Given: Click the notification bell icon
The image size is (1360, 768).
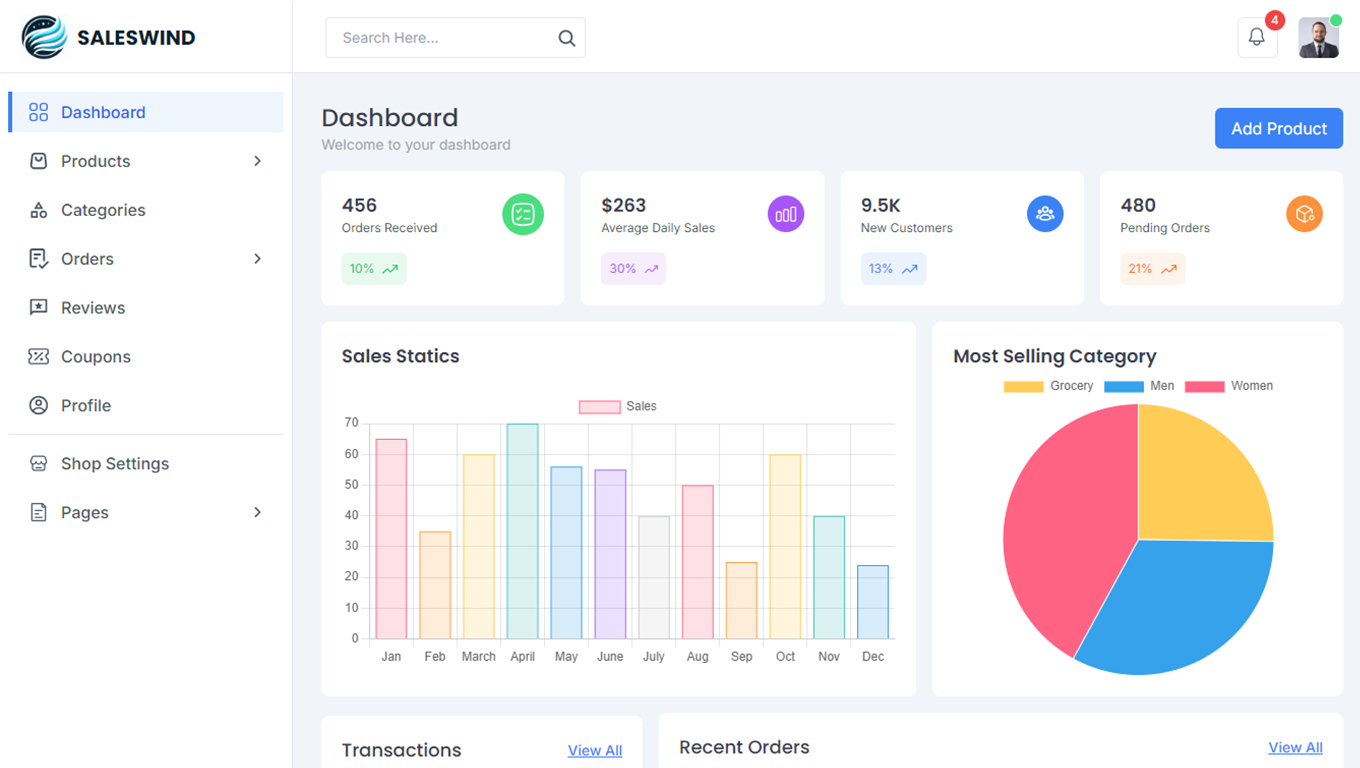Looking at the screenshot, I should (x=1257, y=38).
